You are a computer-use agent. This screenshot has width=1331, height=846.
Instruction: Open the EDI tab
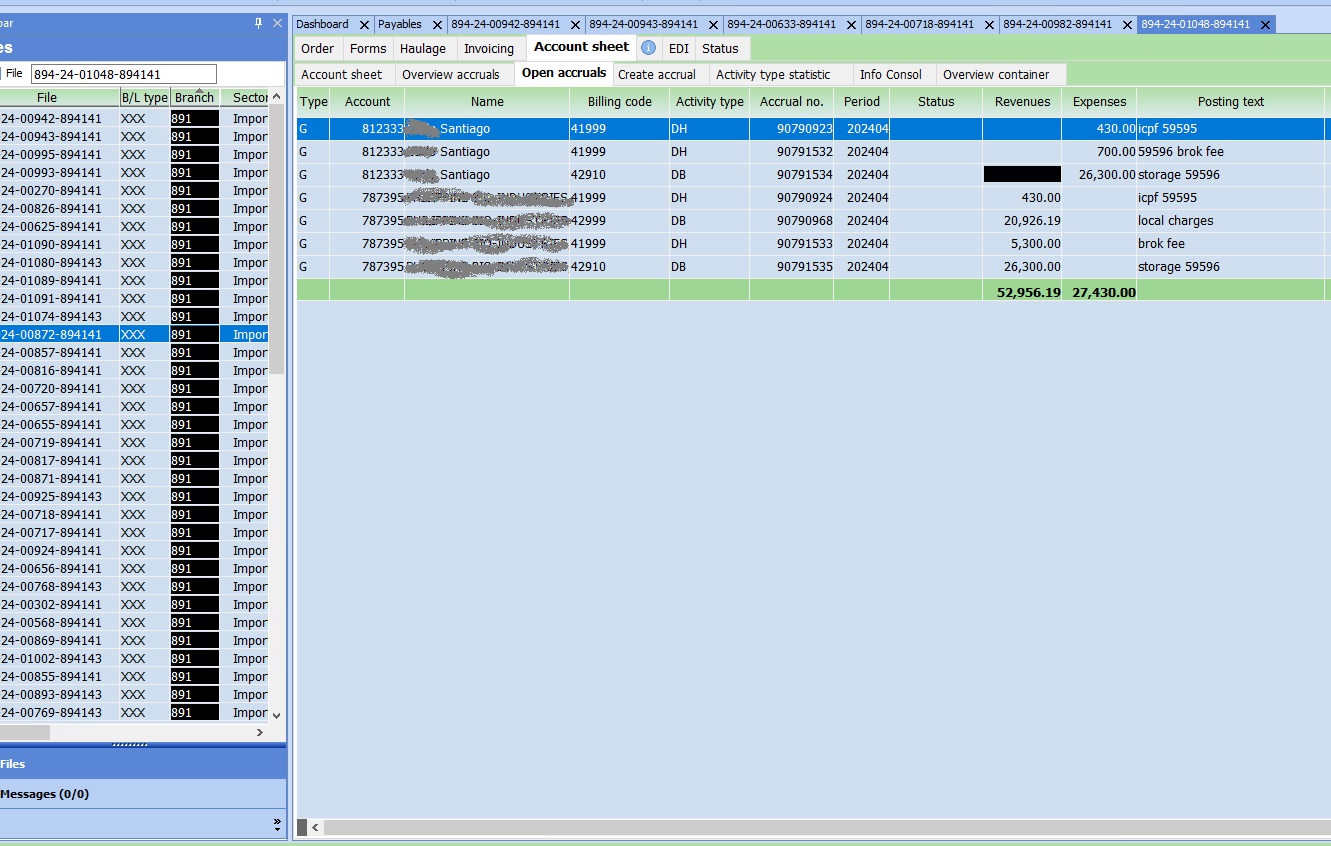click(x=679, y=48)
